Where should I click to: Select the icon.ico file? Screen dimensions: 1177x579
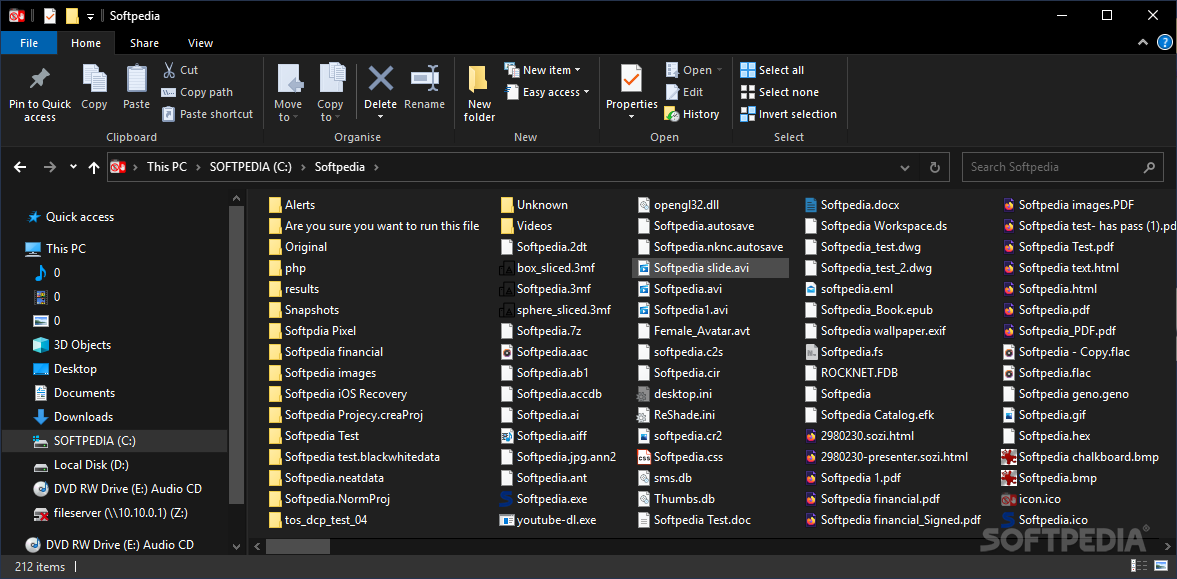click(x=1031, y=499)
